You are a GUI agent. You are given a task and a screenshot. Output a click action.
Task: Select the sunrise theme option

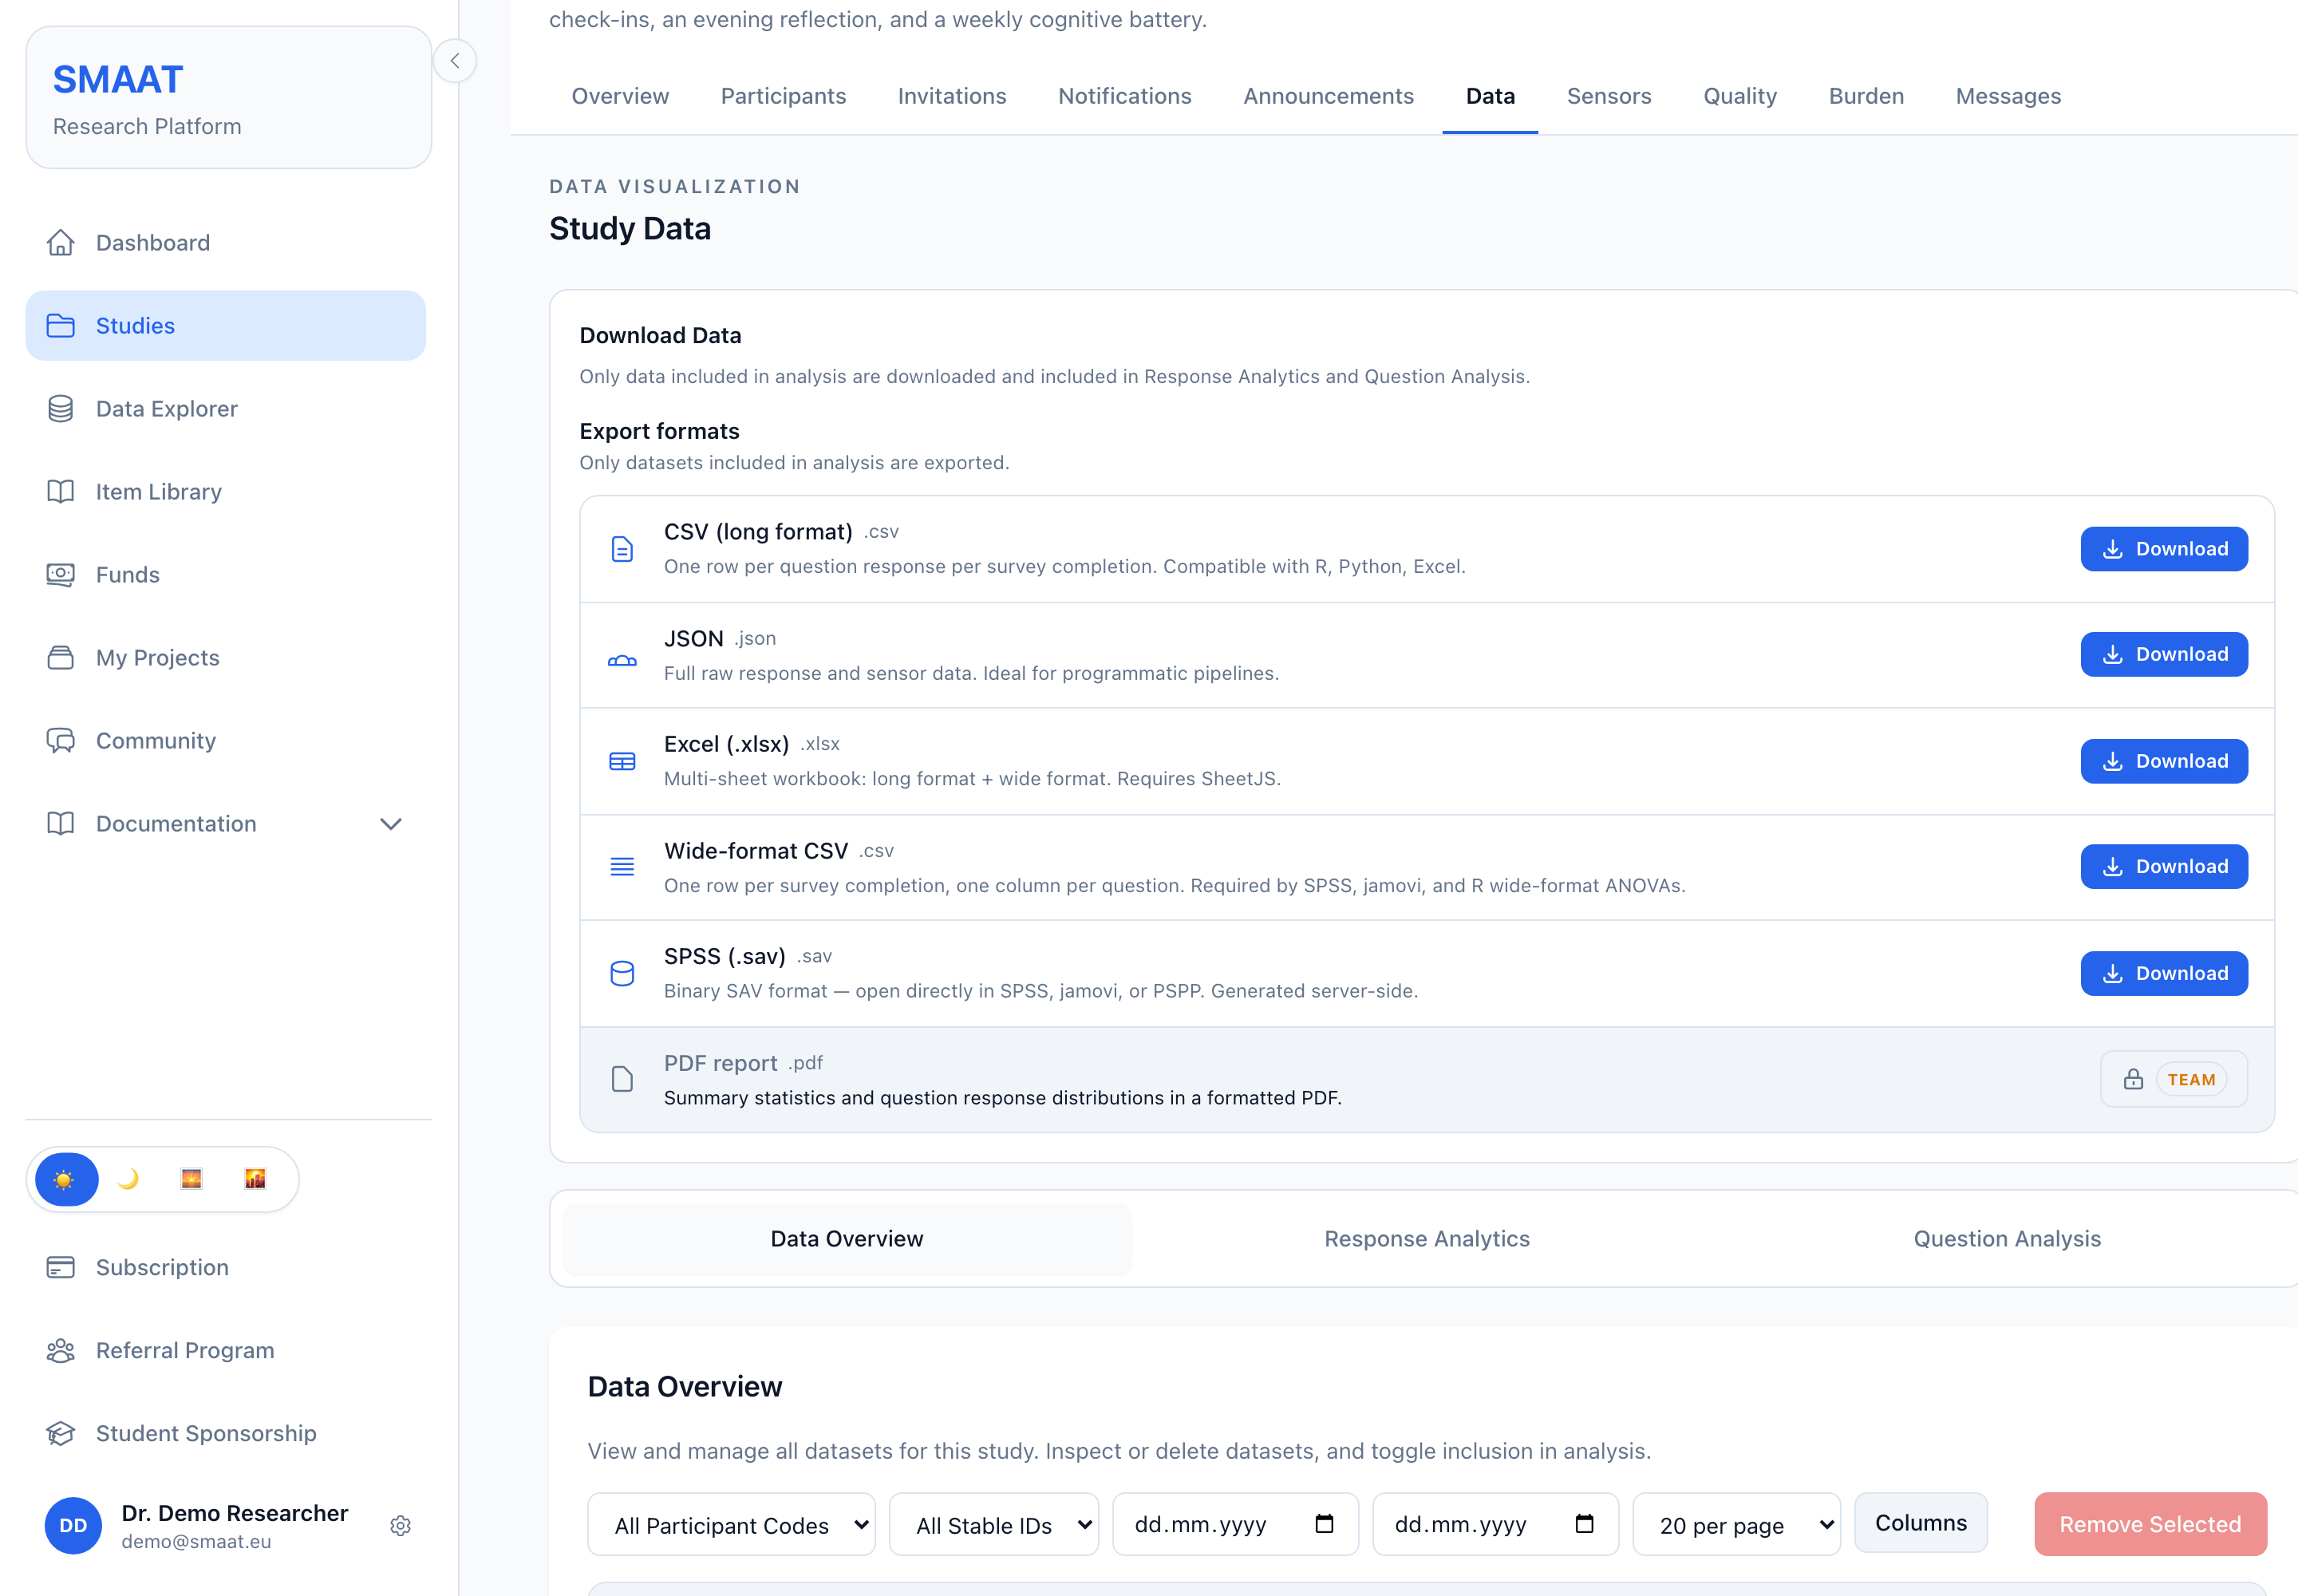coord(192,1180)
